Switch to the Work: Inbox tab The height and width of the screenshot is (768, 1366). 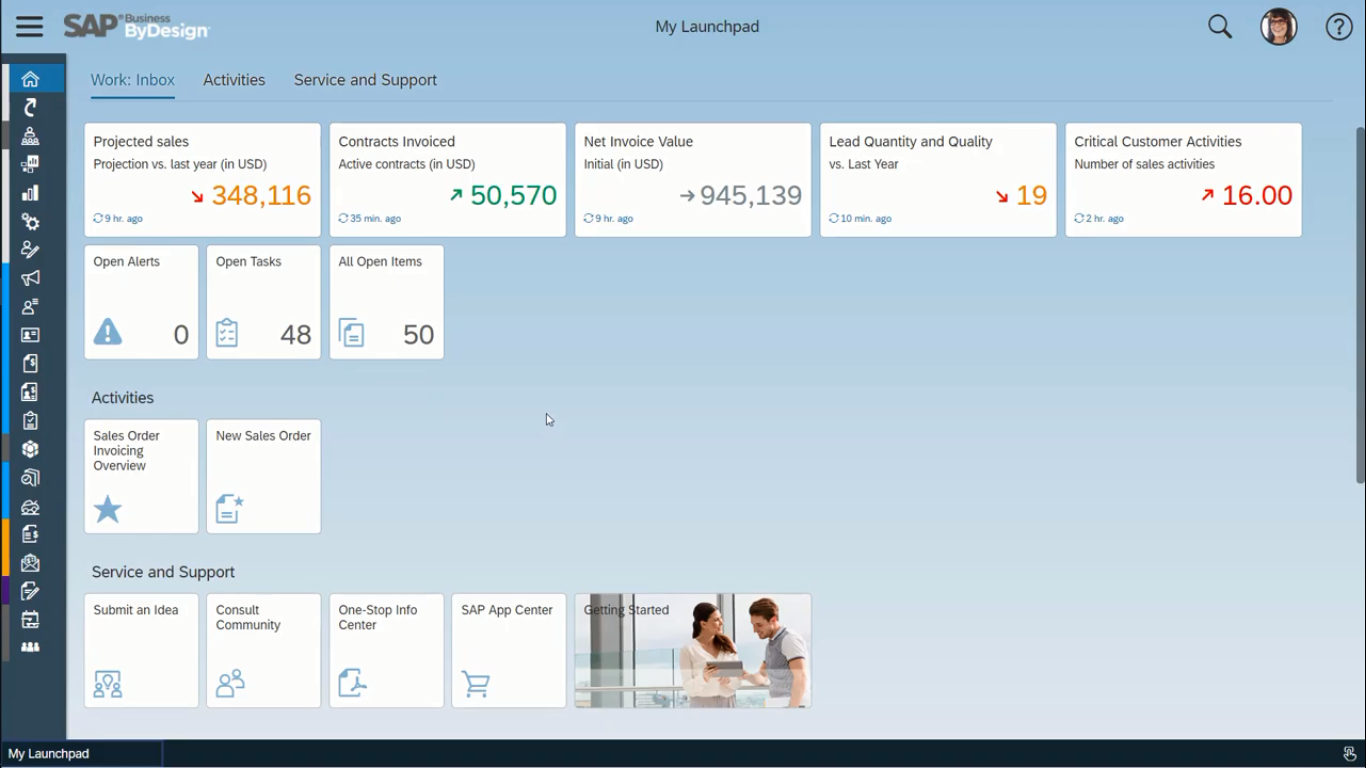(133, 80)
